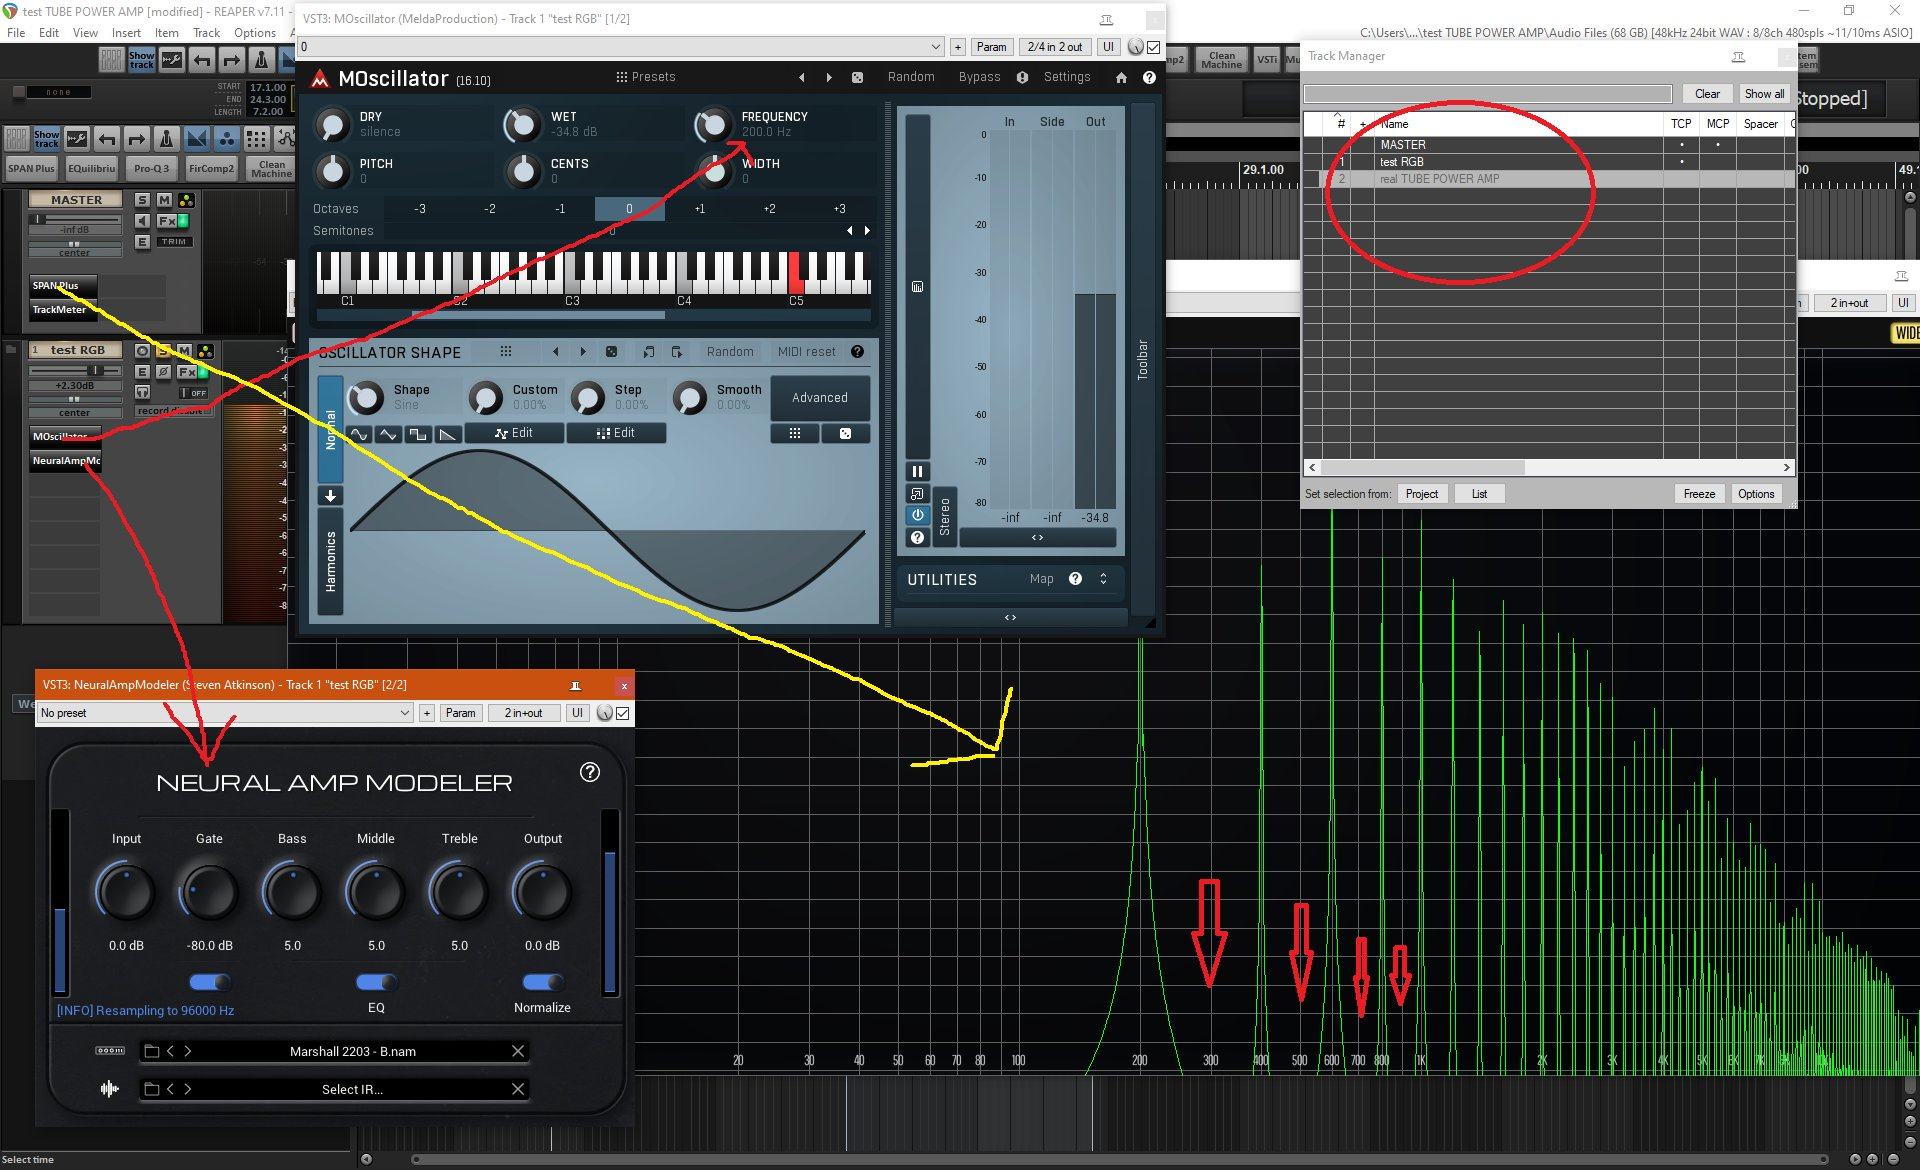This screenshot has height=1170, width=1920.
Task: Clear the loaded Marshall 2203 model
Action: click(x=517, y=1051)
